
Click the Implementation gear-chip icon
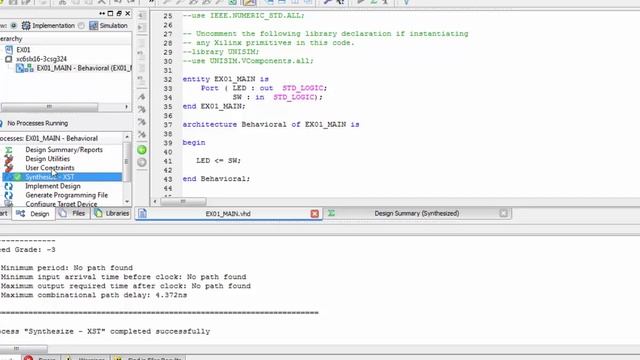(26, 26)
